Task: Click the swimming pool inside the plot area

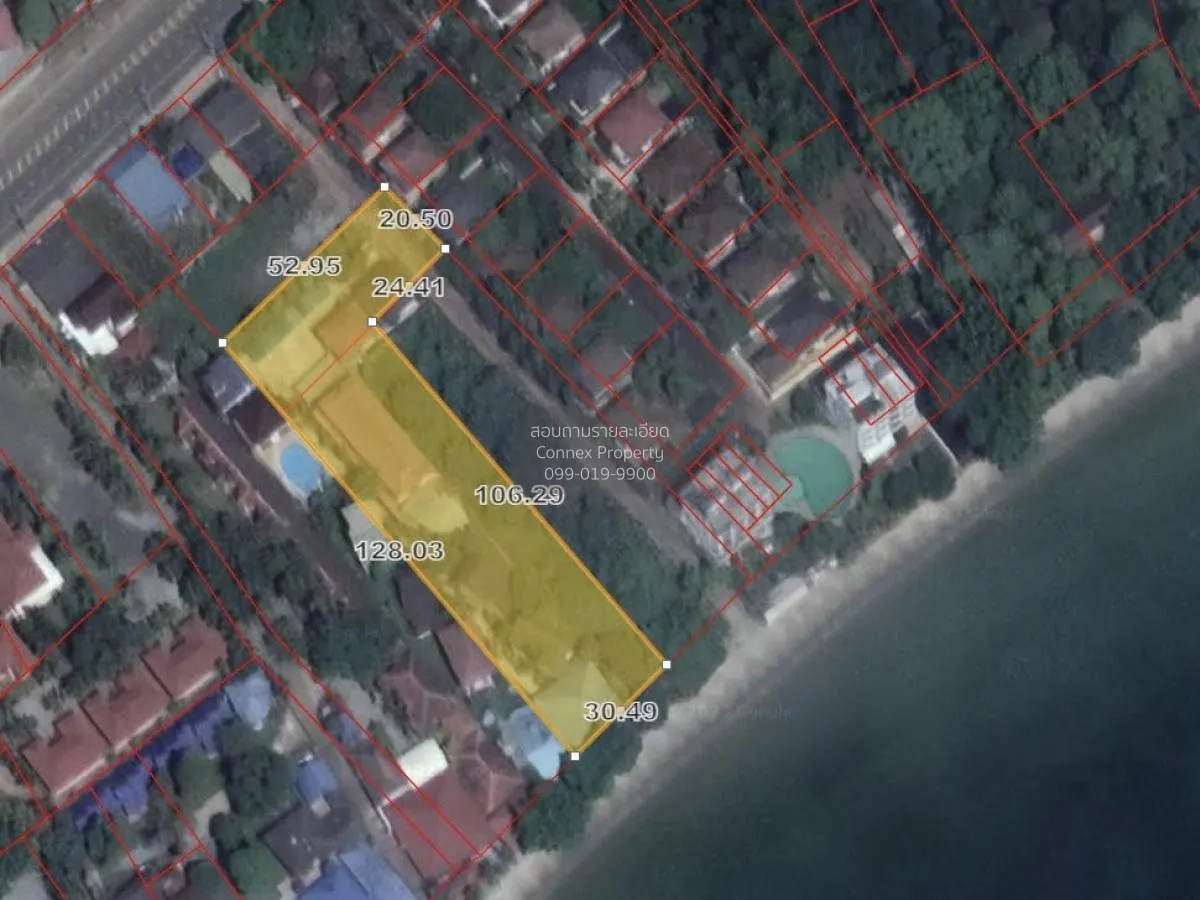Action: 298,463
